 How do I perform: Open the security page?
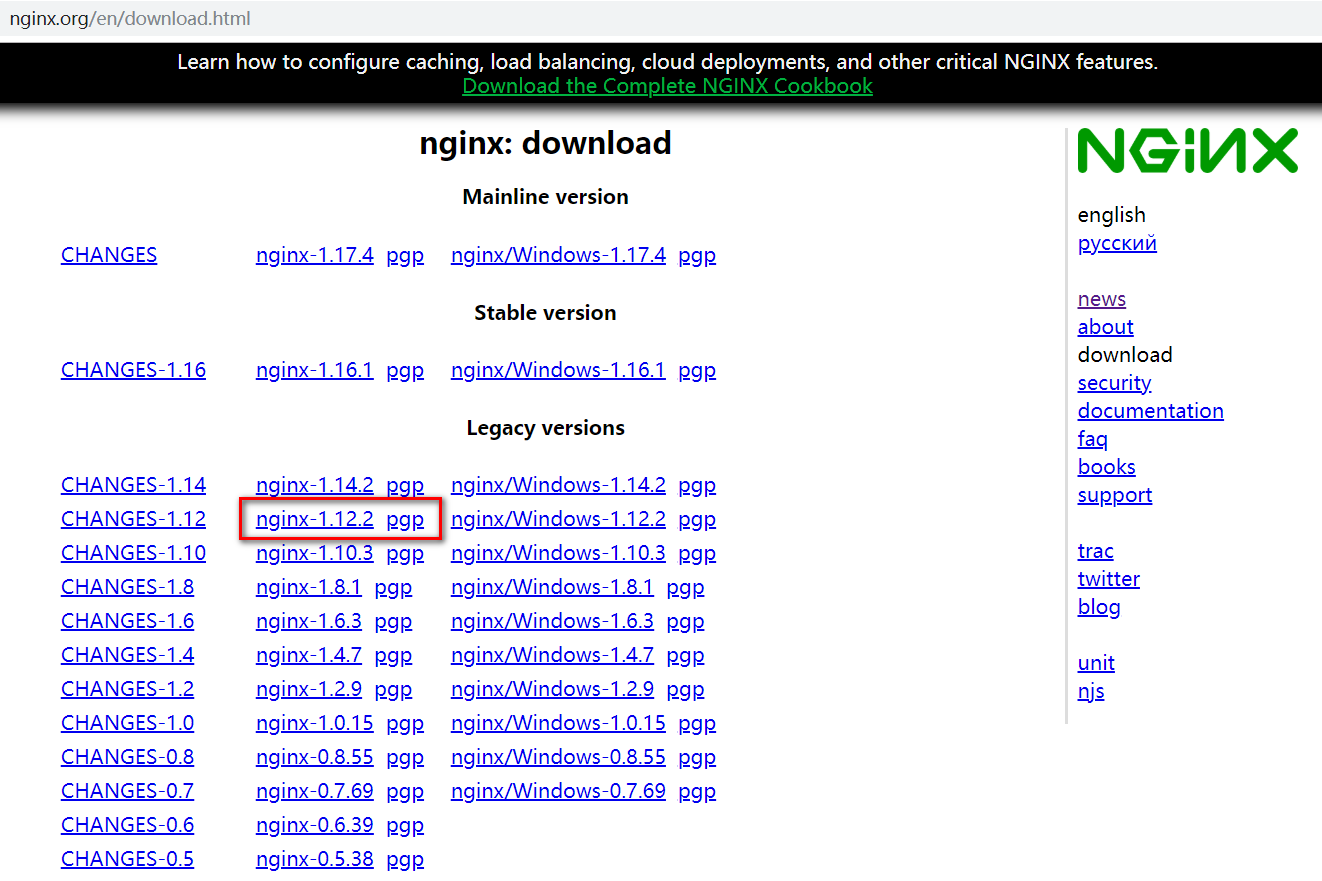(x=1115, y=383)
